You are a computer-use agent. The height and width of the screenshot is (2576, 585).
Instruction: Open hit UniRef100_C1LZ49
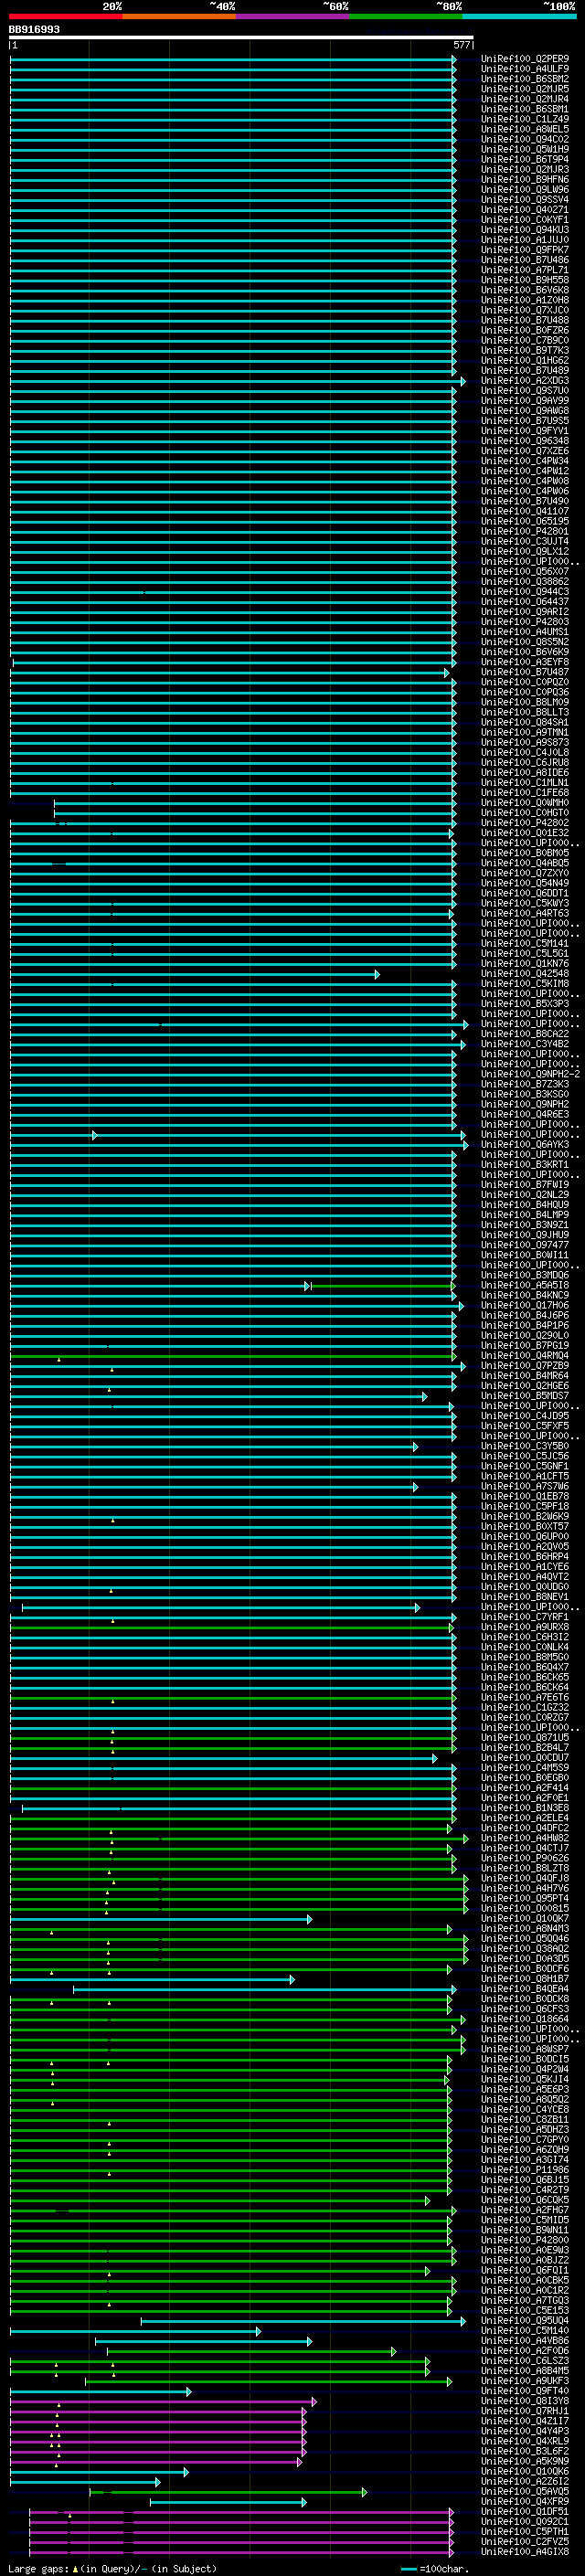(x=524, y=119)
